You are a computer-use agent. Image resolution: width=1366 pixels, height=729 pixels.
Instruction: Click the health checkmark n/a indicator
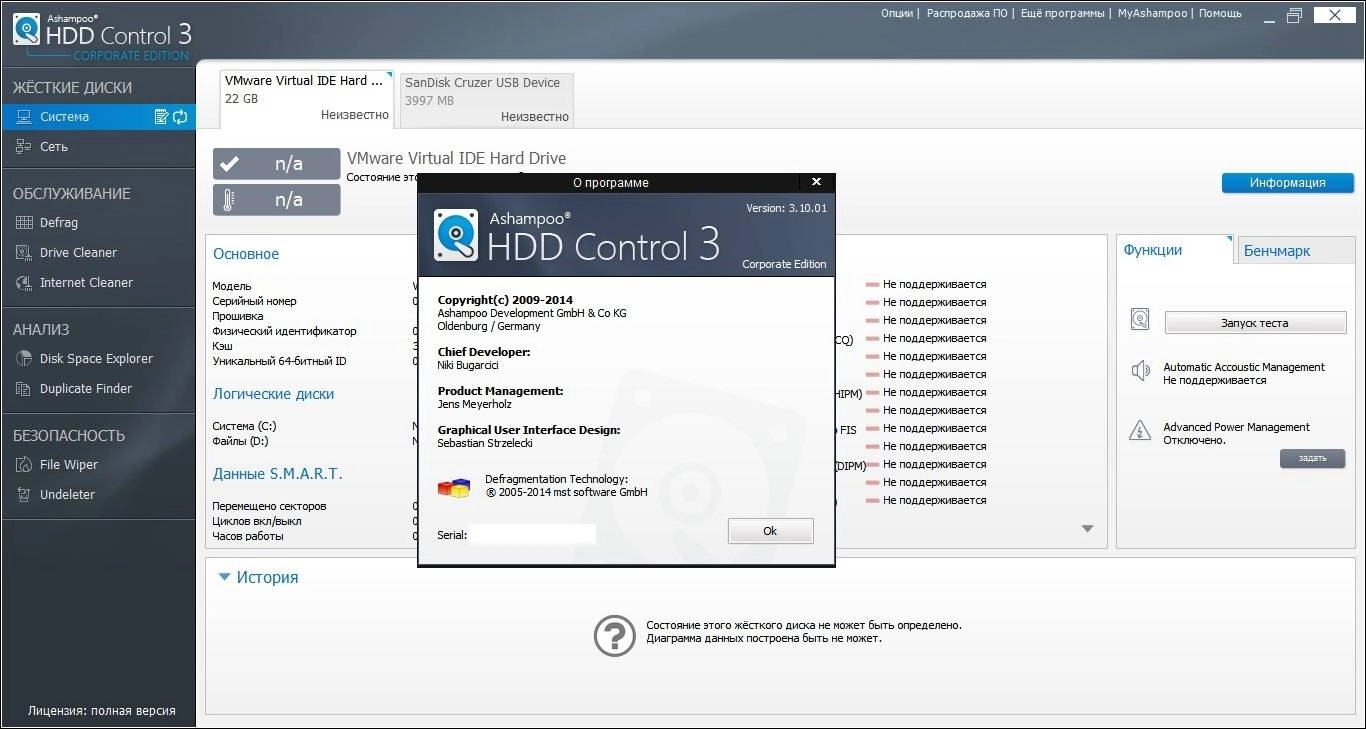point(276,164)
